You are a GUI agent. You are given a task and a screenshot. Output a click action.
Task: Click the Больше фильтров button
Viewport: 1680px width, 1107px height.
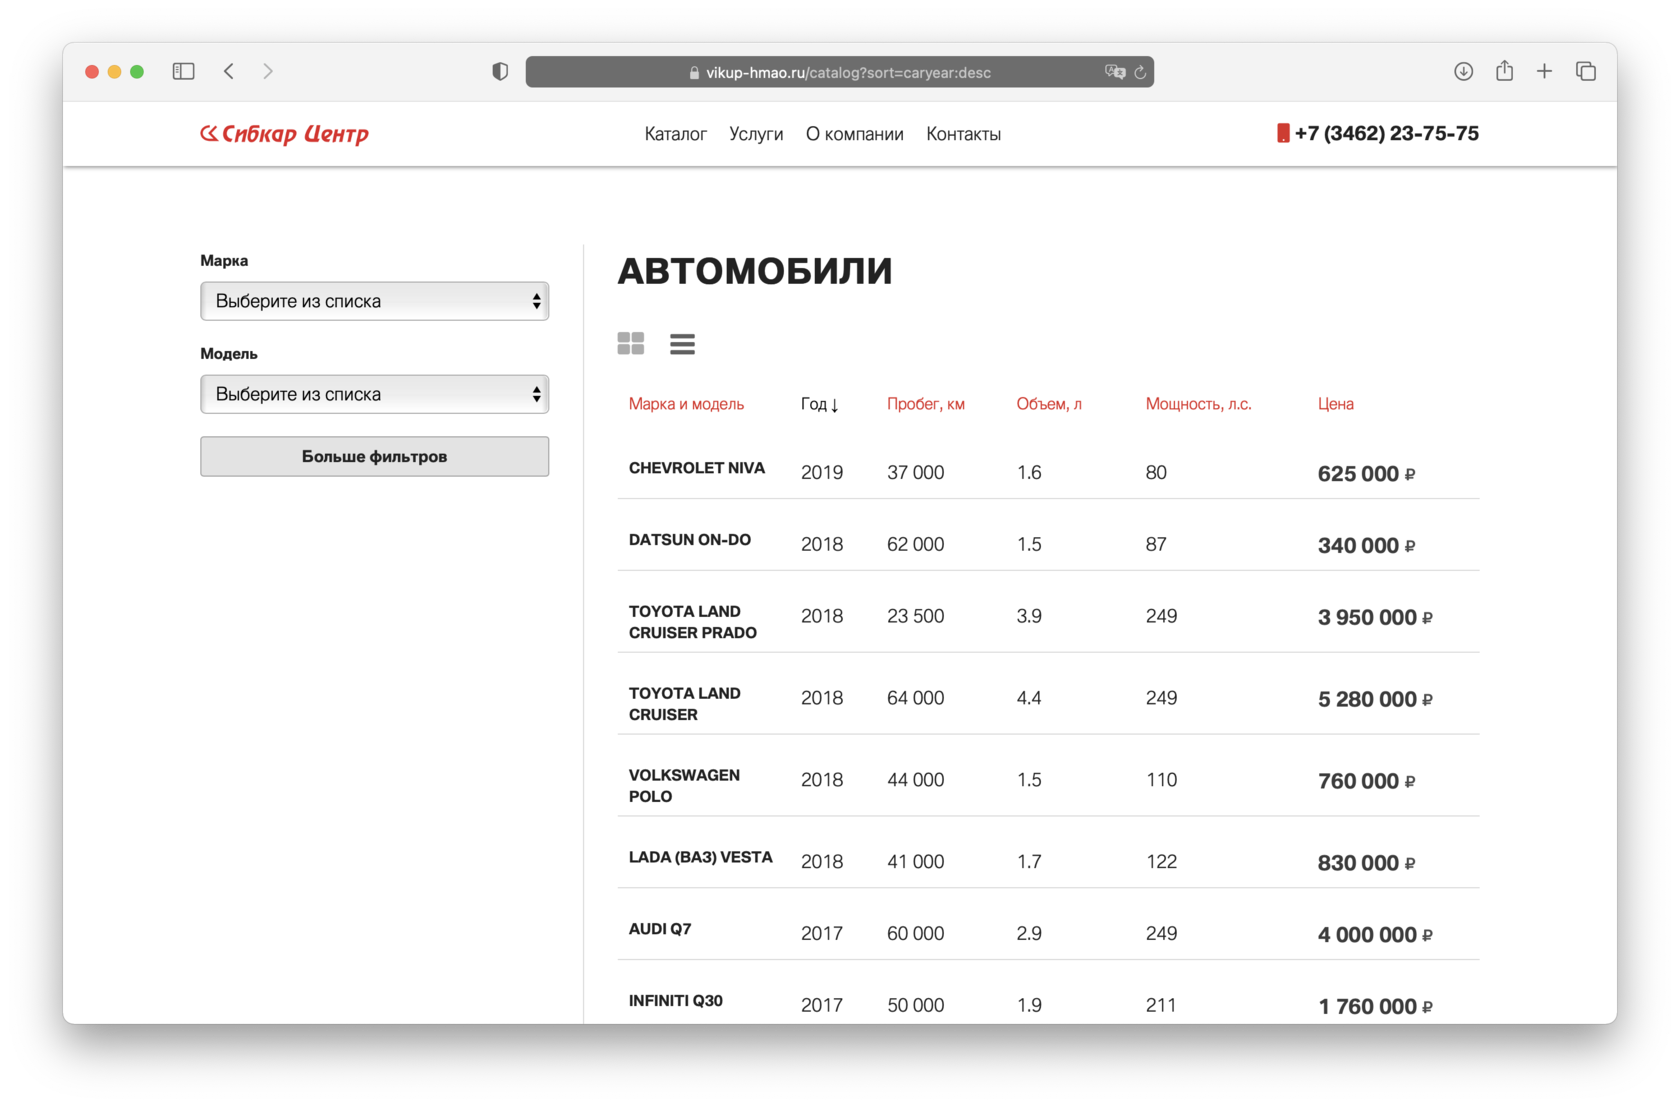(374, 456)
